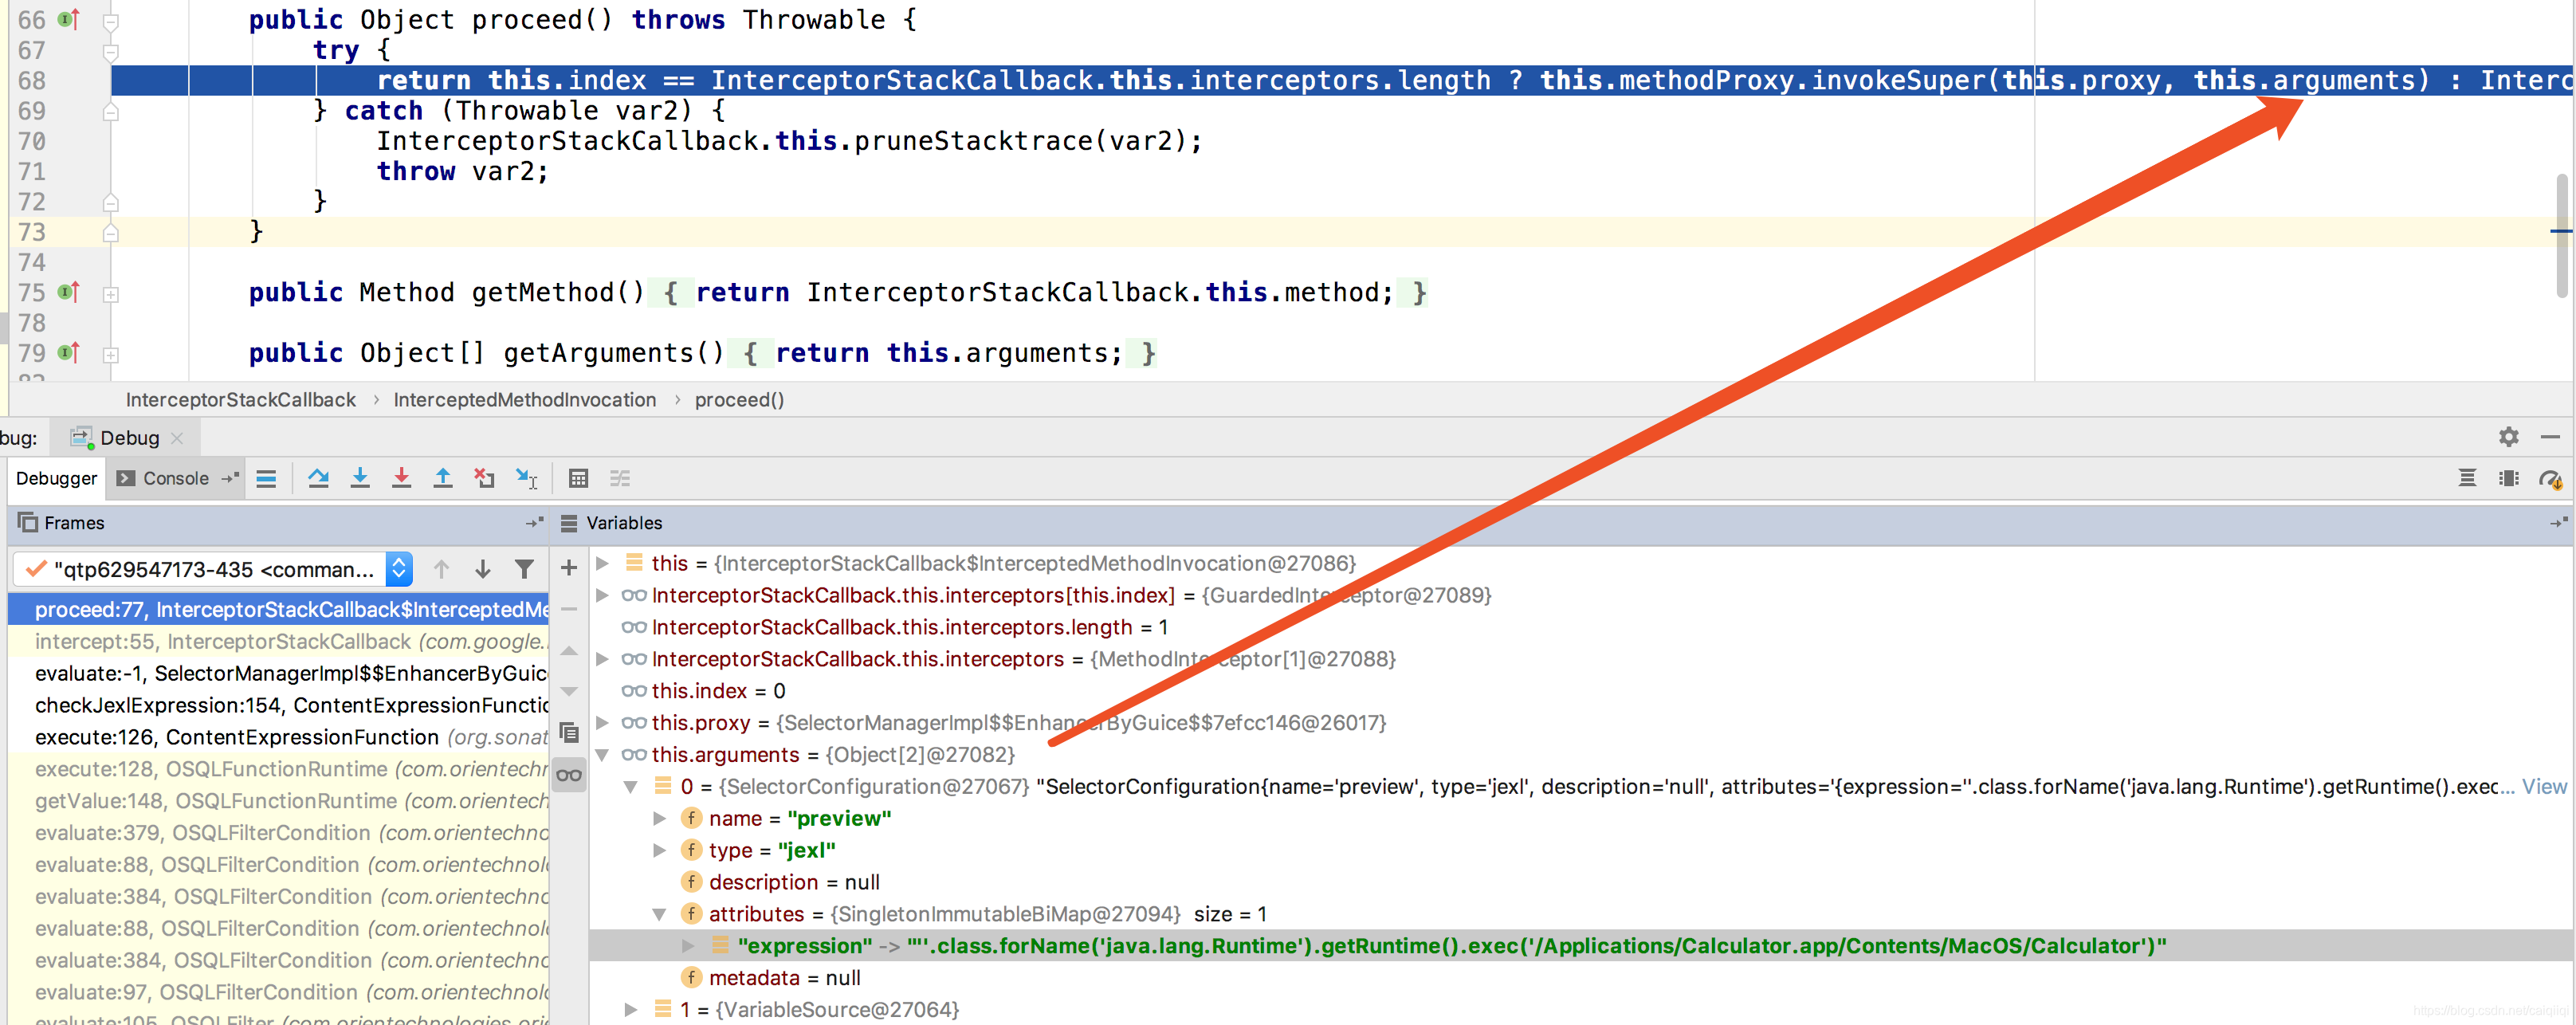Expand the interceptors[this.index] watch node
2576x1025 pixels.
tap(603, 595)
